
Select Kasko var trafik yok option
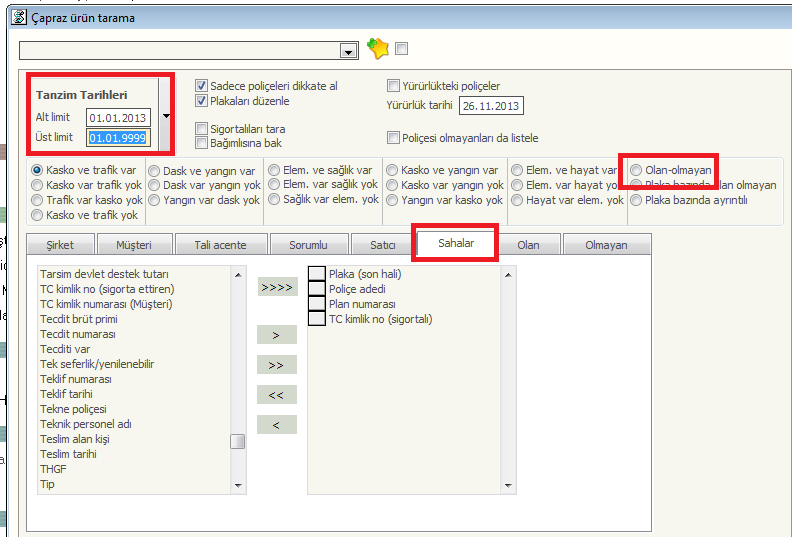[x=38, y=185]
